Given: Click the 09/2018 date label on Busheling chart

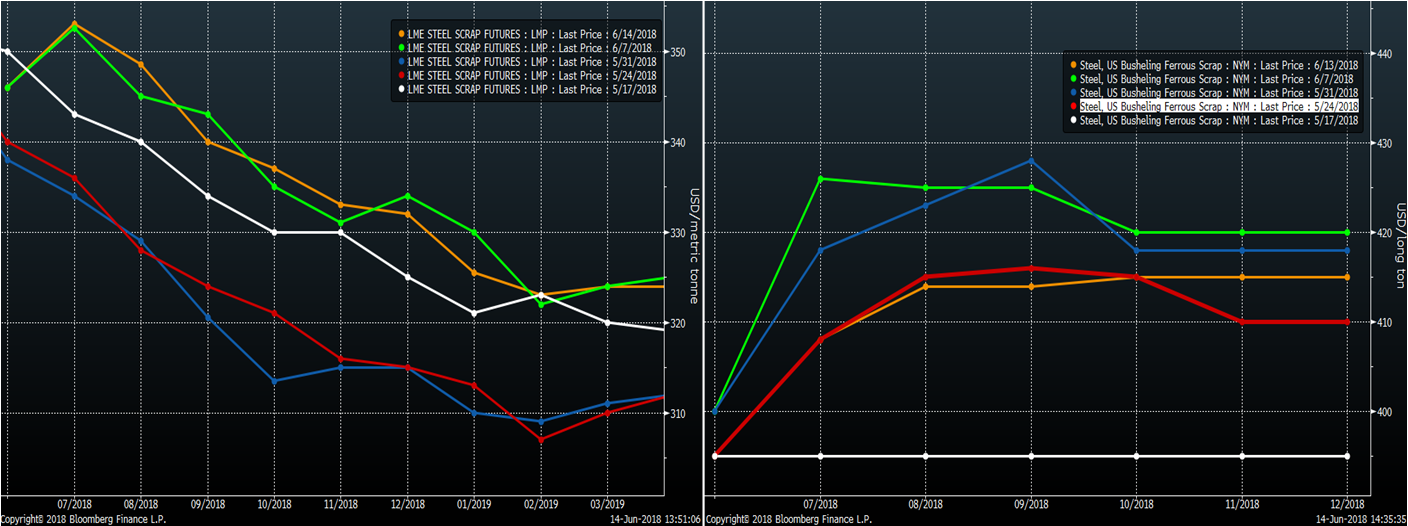Looking at the screenshot, I should [1030, 503].
